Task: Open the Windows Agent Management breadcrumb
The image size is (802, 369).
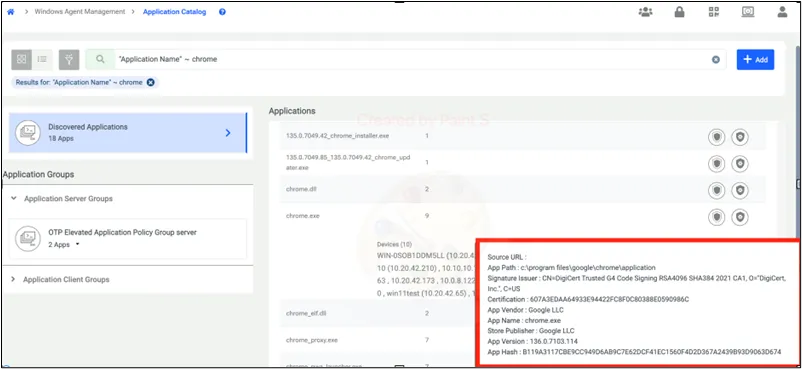Action: pos(80,12)
